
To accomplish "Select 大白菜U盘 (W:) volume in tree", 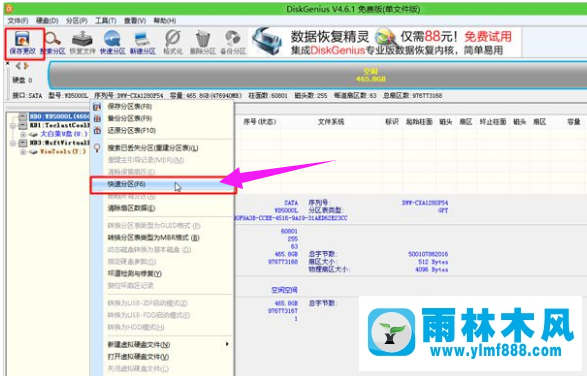I will coord(64,134).
